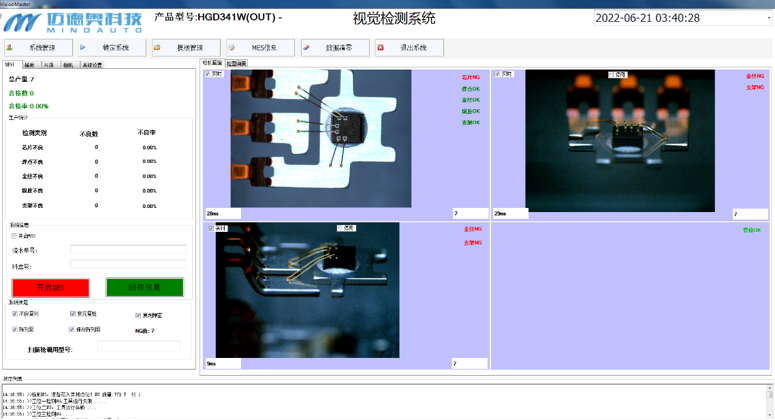The image size is (775, 420).
Task: Open the detection image tab
Action: tap(236, 63)
